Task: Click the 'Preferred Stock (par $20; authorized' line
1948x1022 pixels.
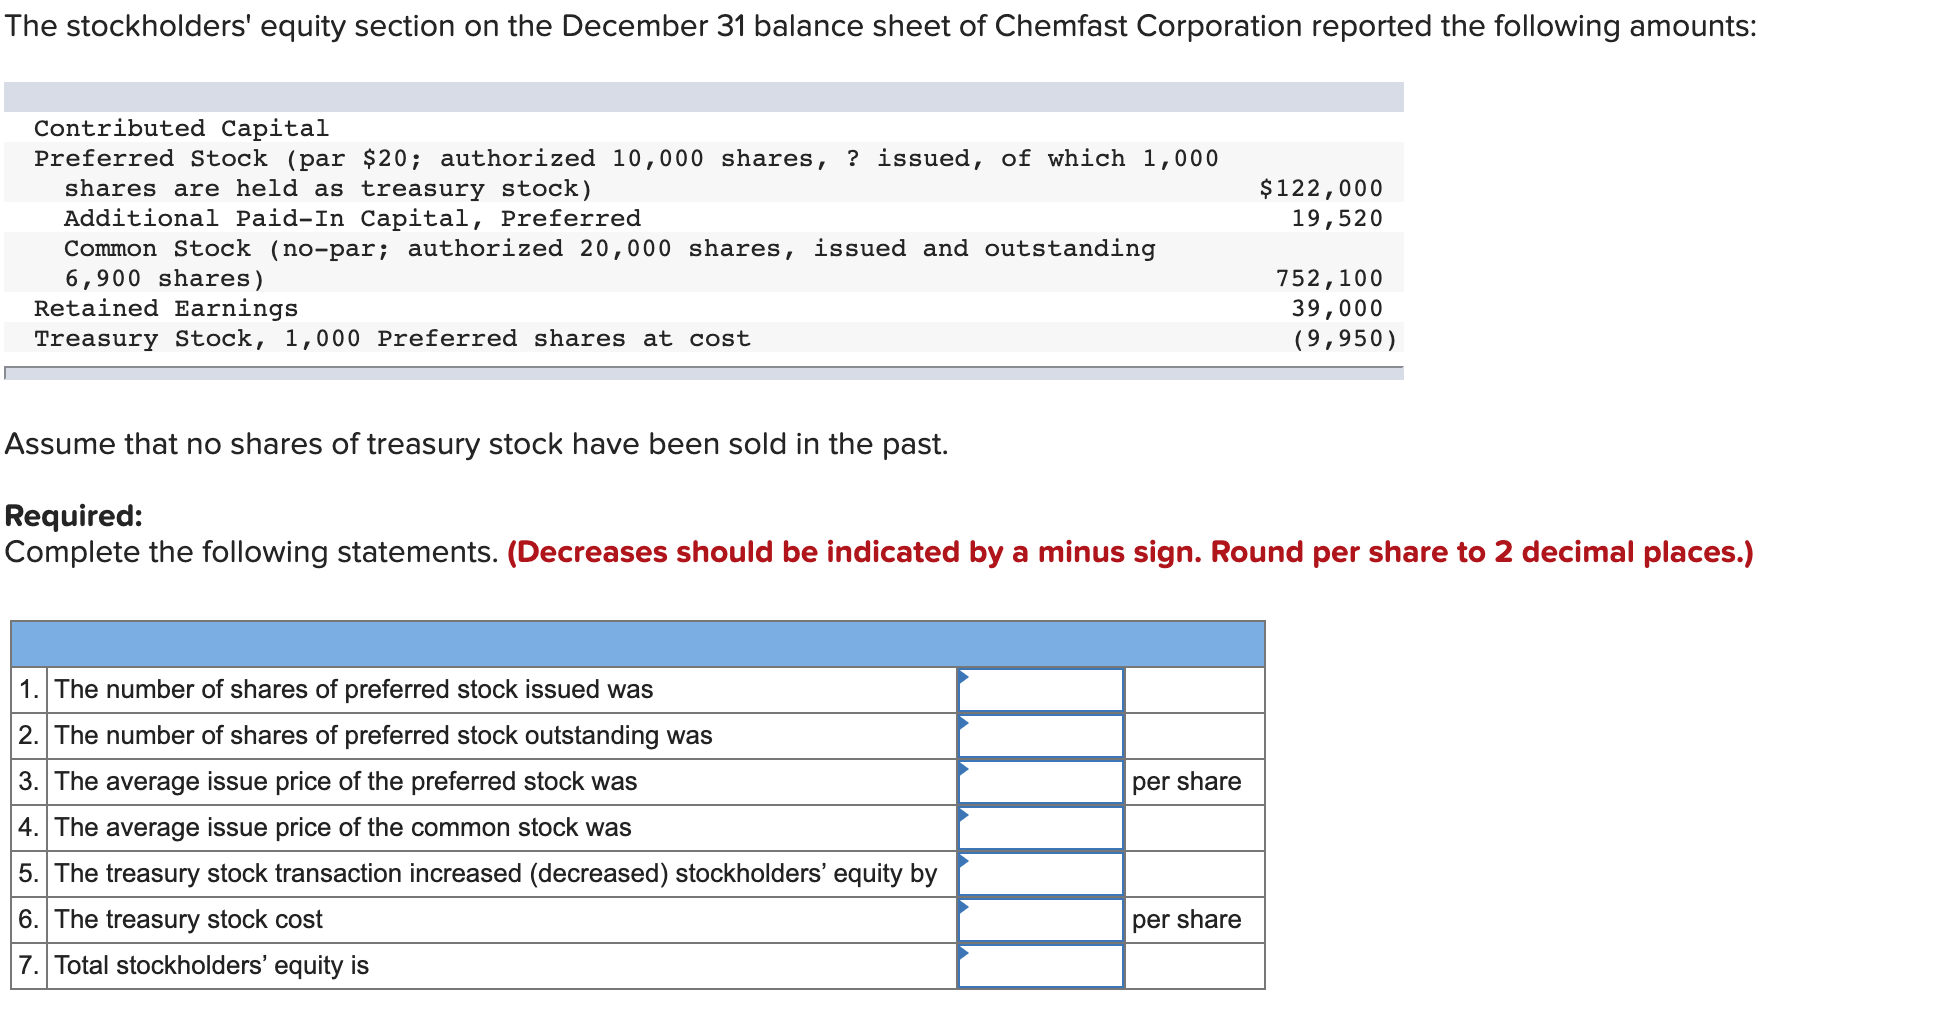Action: coord(626,158)
